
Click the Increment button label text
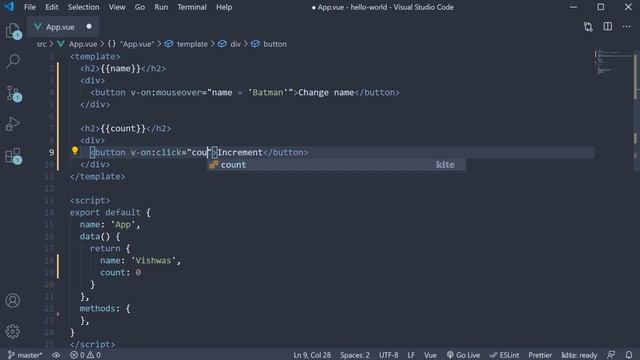click(240, 152)
